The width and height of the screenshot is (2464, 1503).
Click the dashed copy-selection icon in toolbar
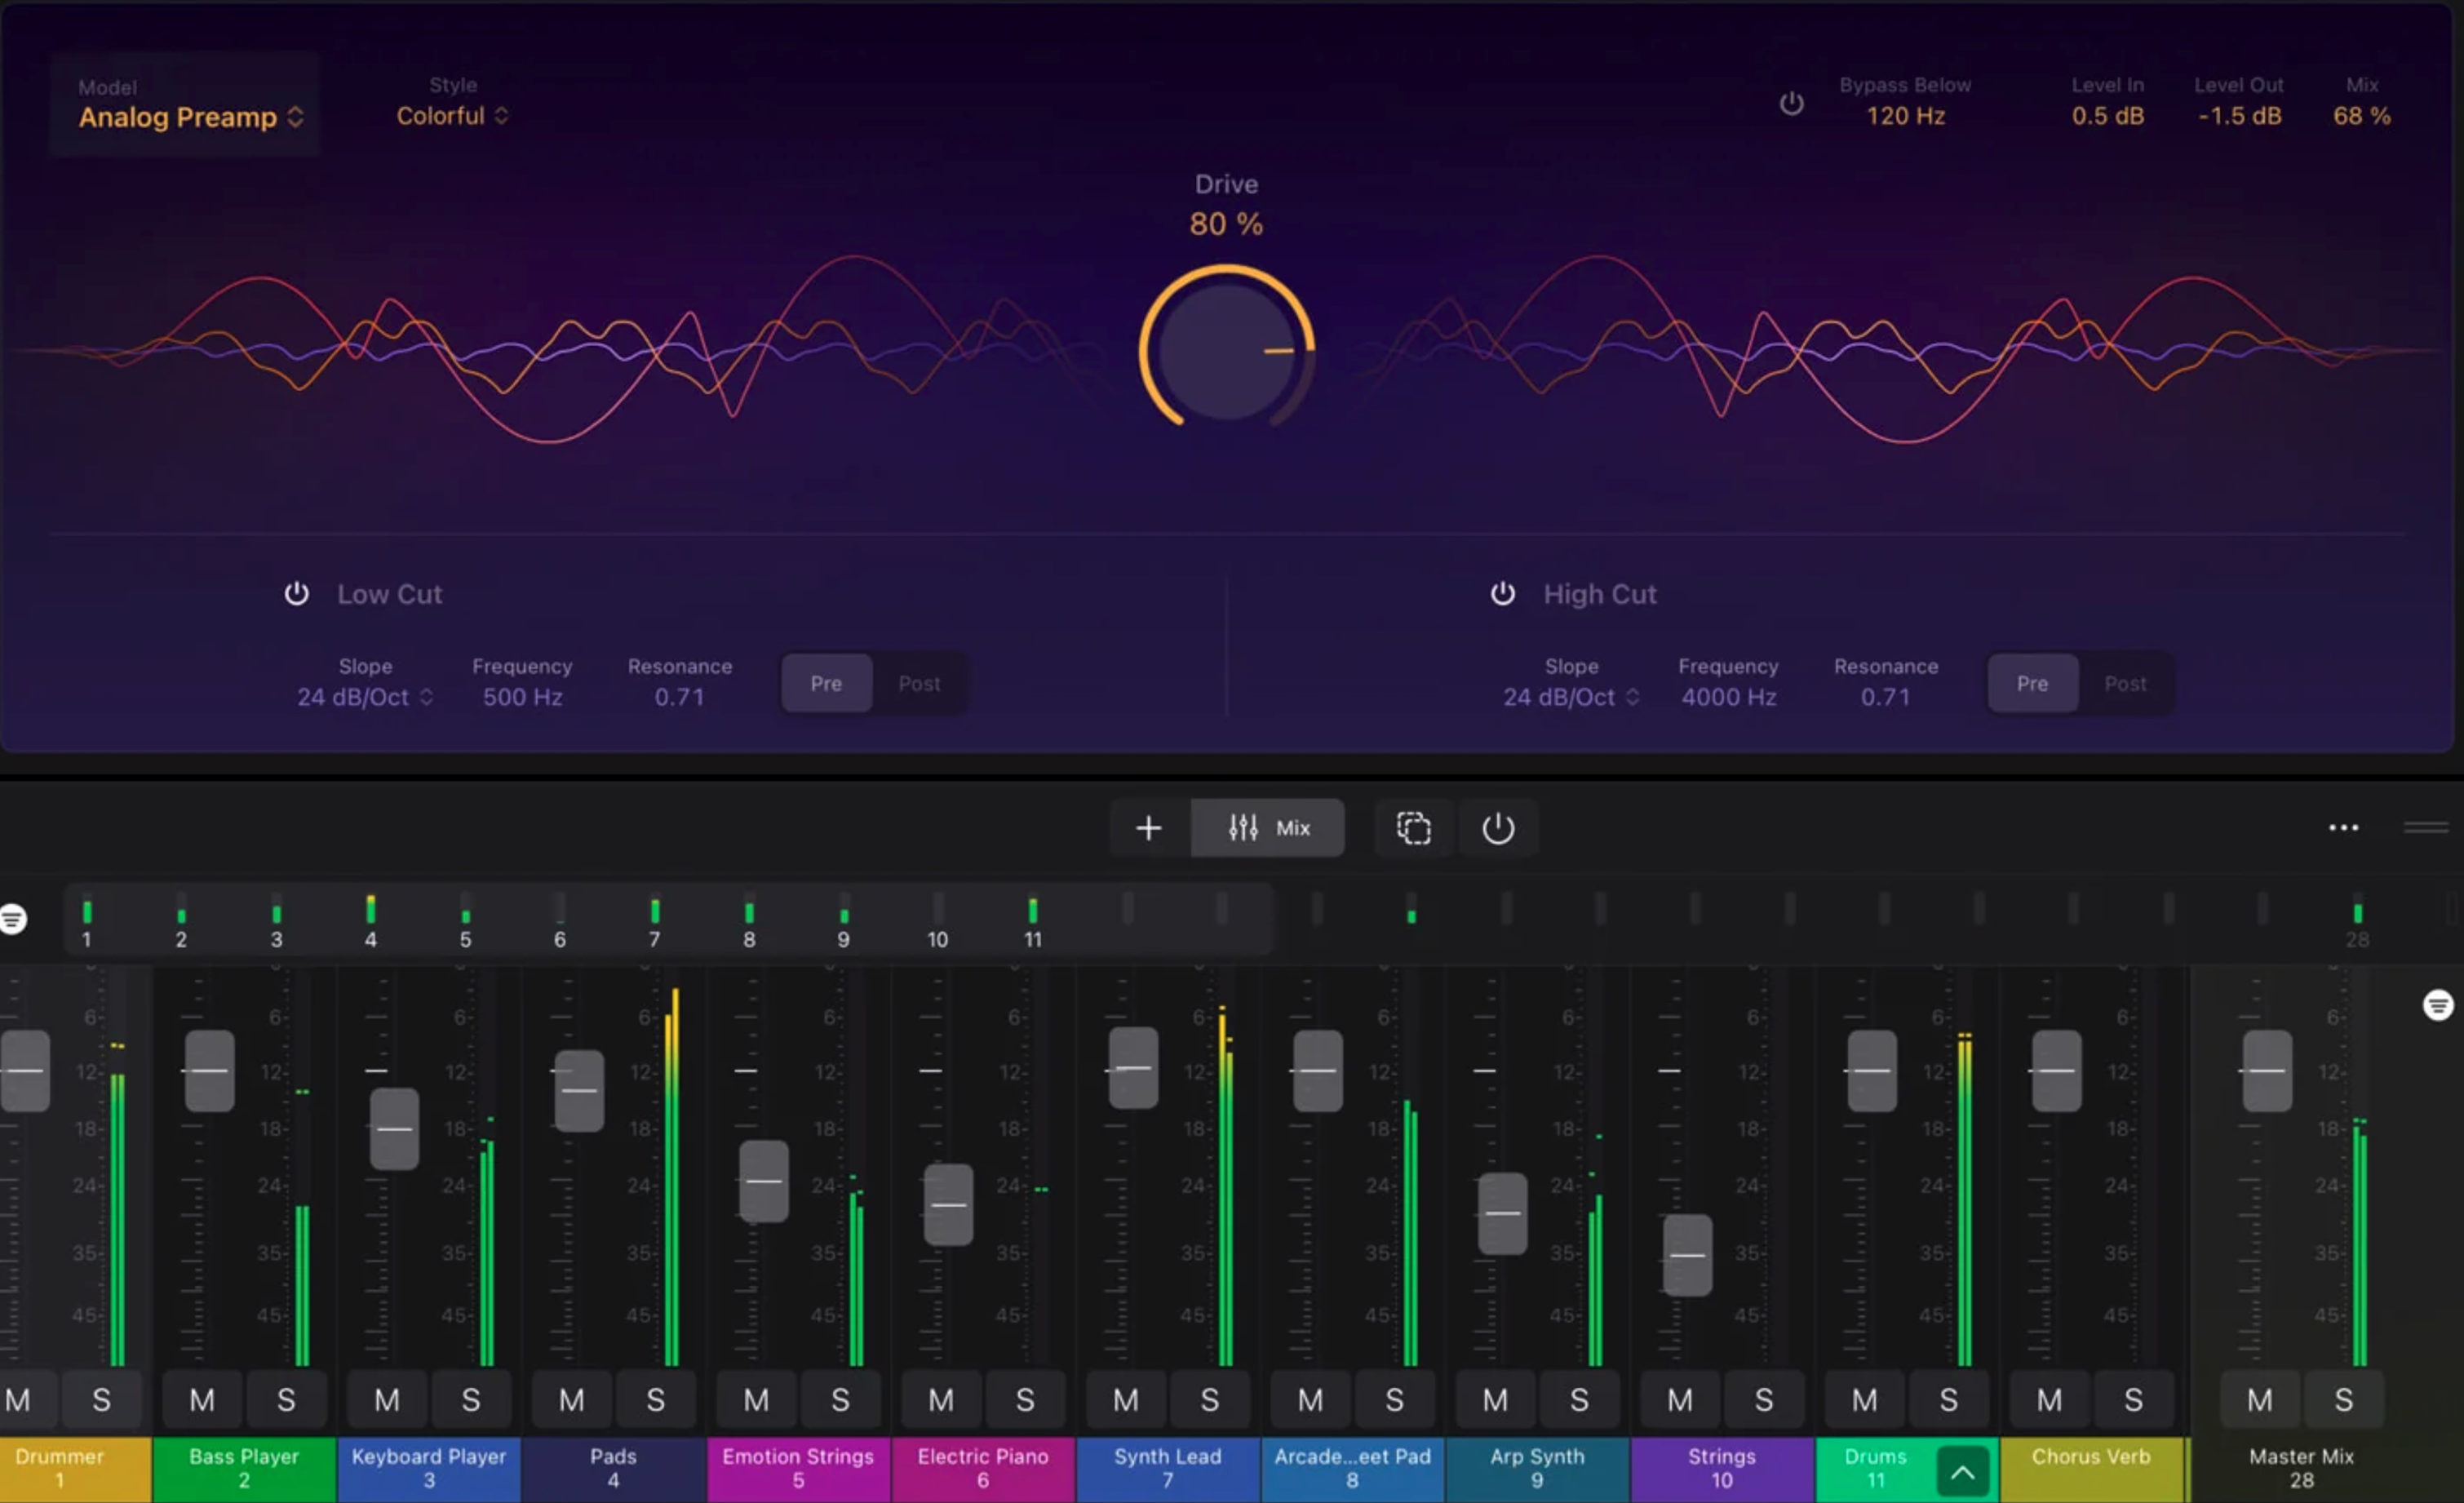1413,828
